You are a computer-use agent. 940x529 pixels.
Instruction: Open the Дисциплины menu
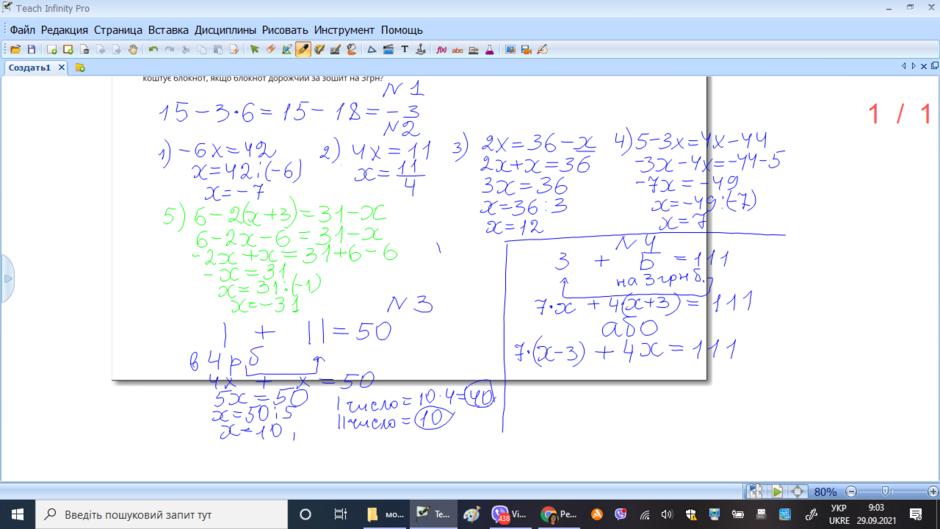(x=225, y=30)
